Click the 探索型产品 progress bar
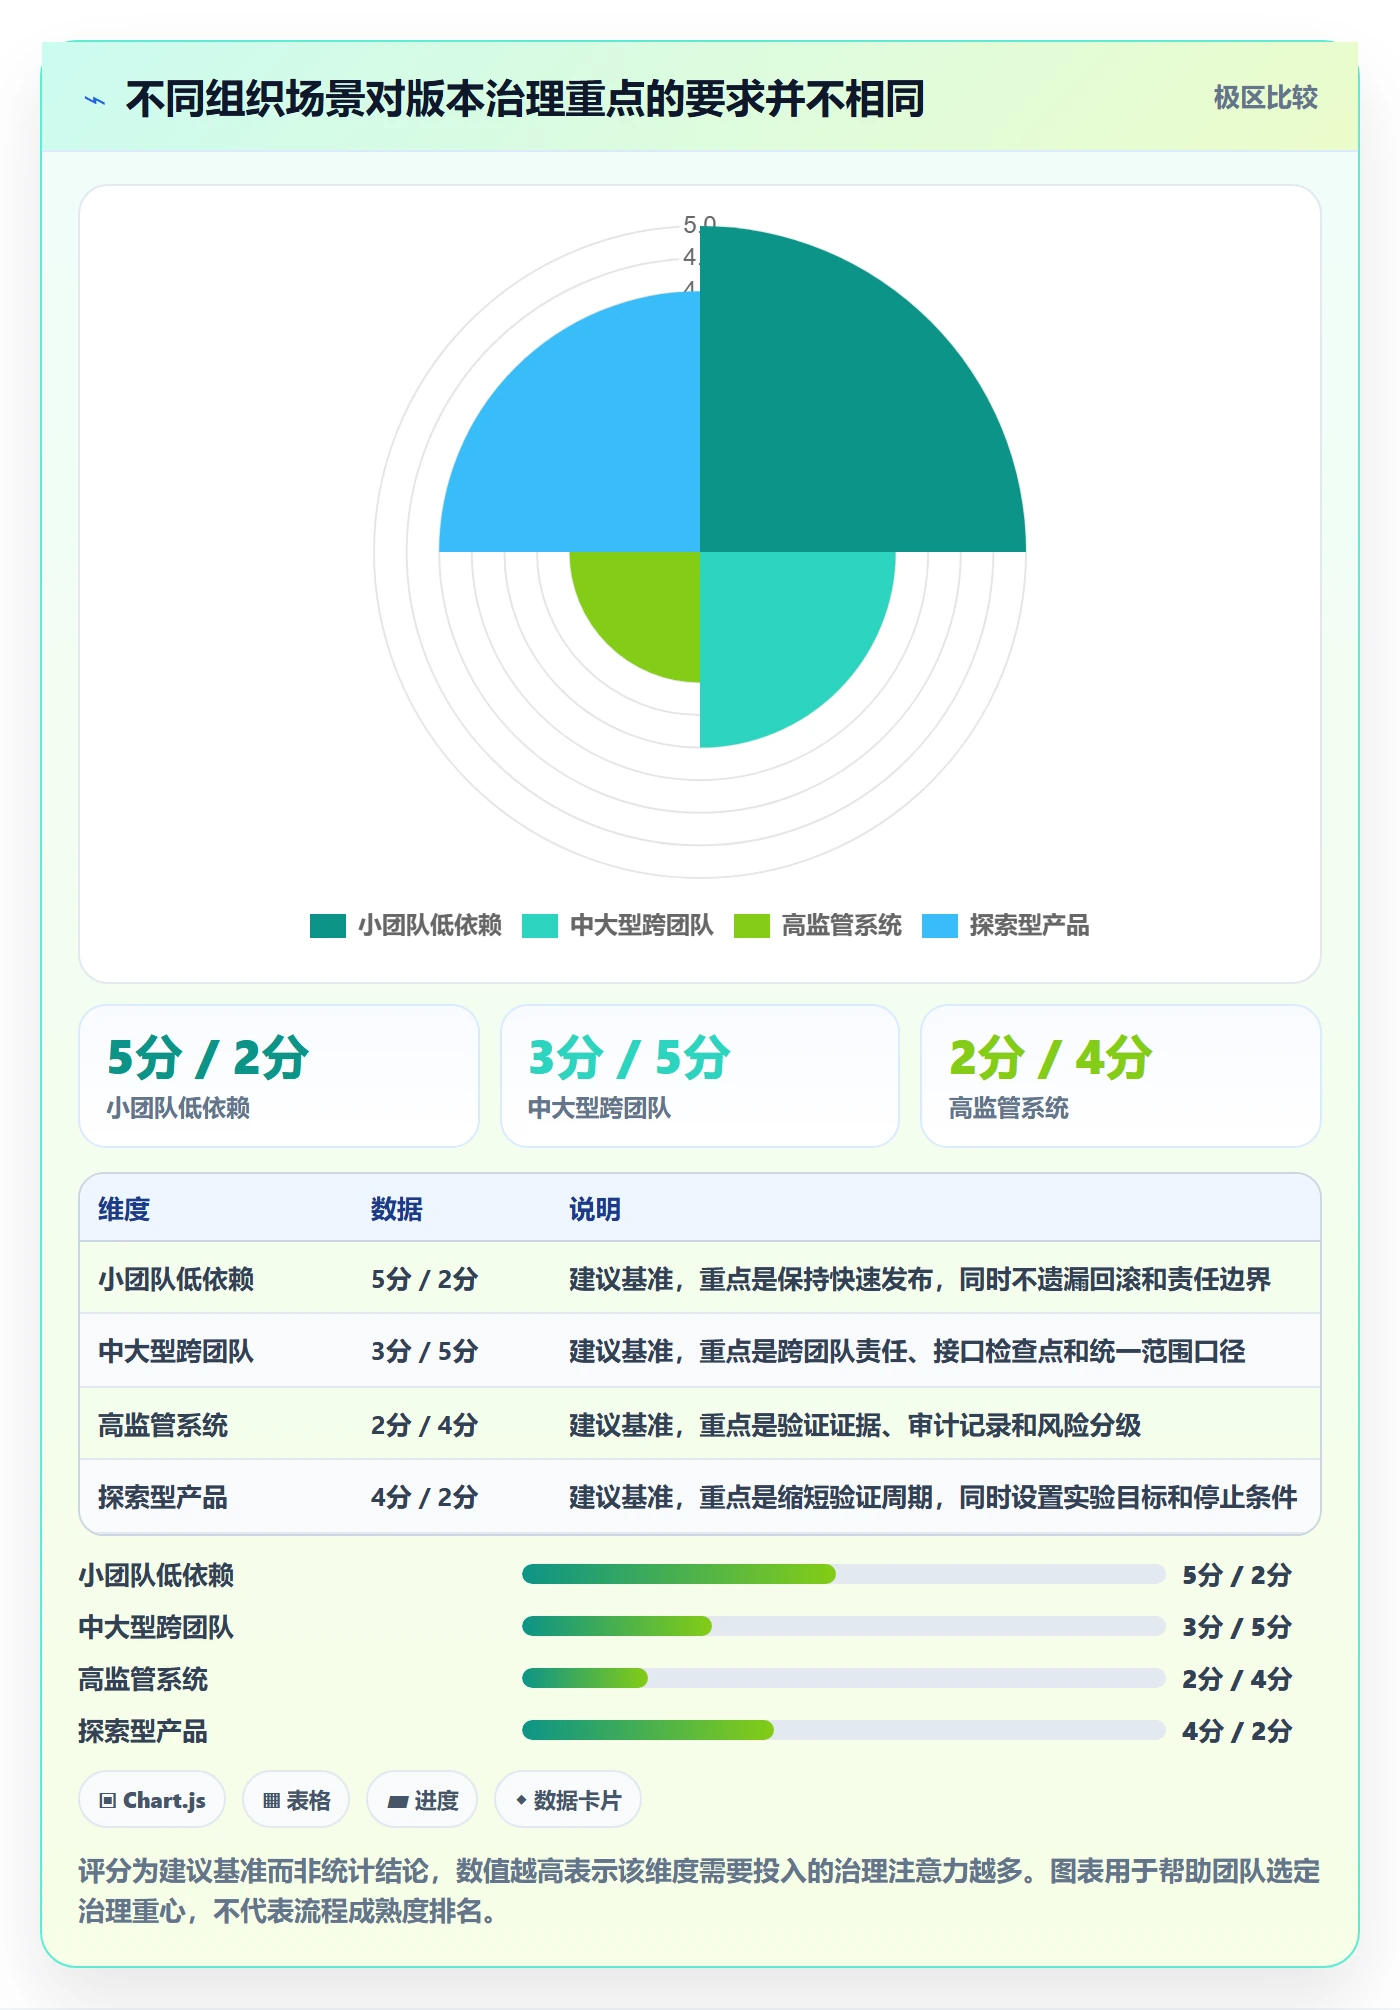The height and width of the screenshot is (2010, 1400). coord(844,1730)
